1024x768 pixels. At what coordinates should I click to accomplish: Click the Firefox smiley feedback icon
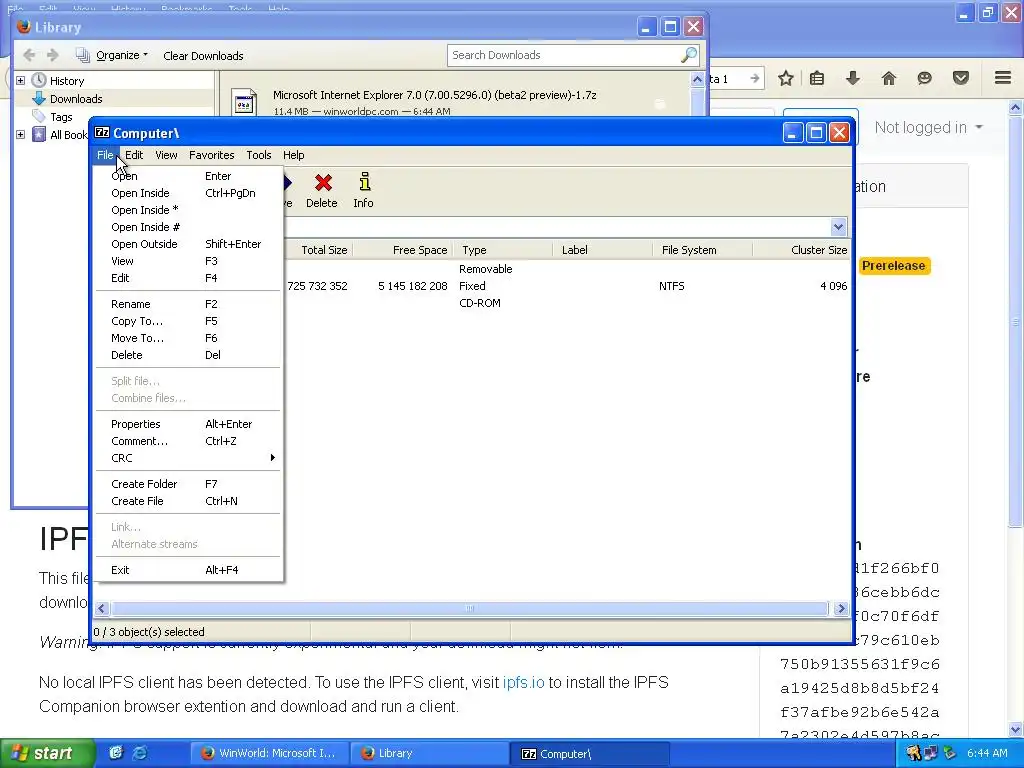[924, 78]
